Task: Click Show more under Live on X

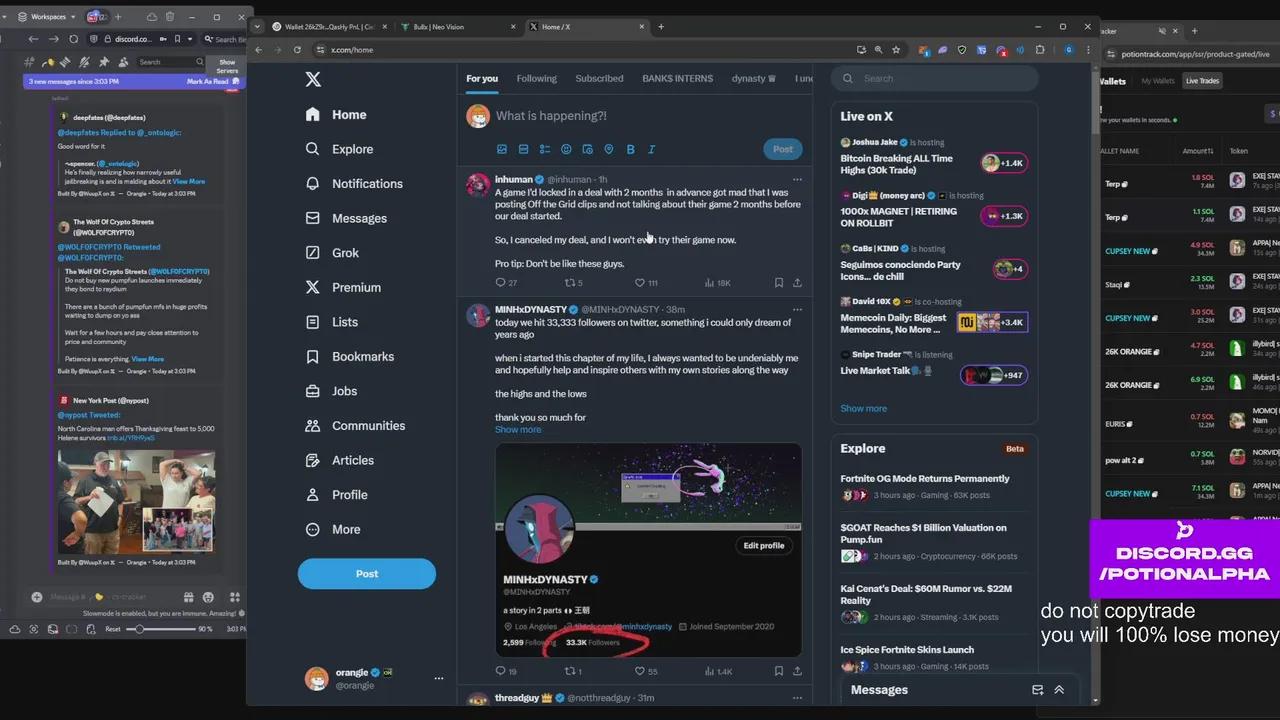Action: (x=863, y=408)
